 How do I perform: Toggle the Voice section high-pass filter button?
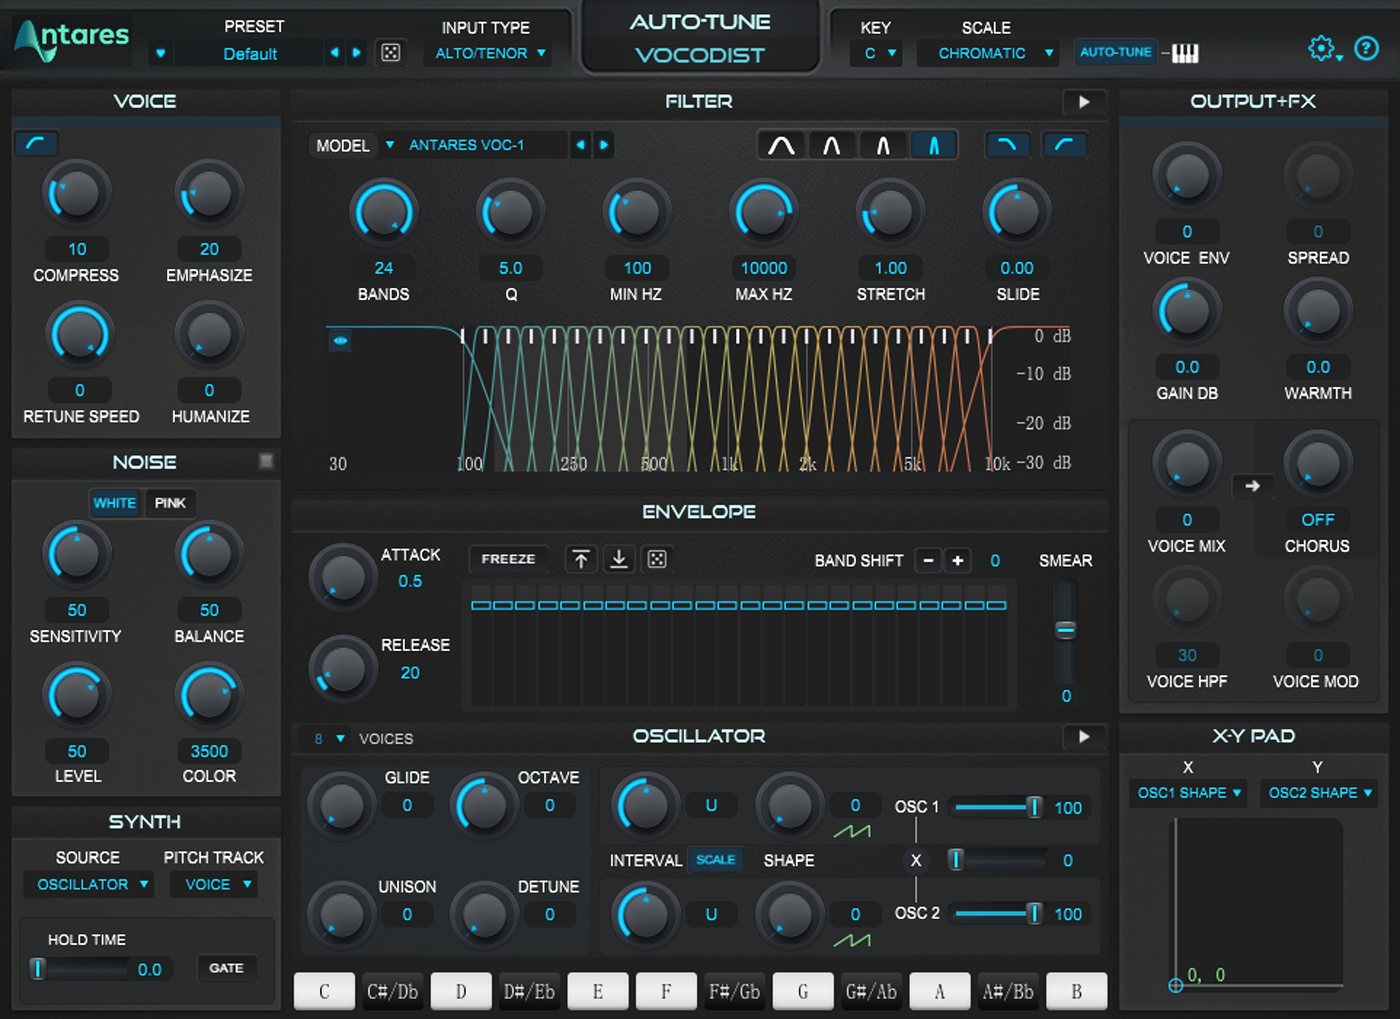(36, 144)
